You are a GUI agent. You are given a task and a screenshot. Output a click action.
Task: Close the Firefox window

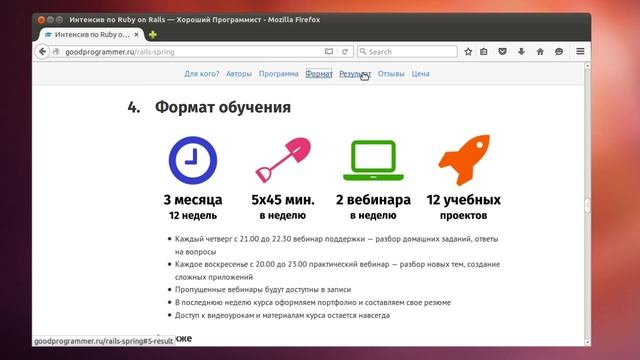[x=41, y=20]
